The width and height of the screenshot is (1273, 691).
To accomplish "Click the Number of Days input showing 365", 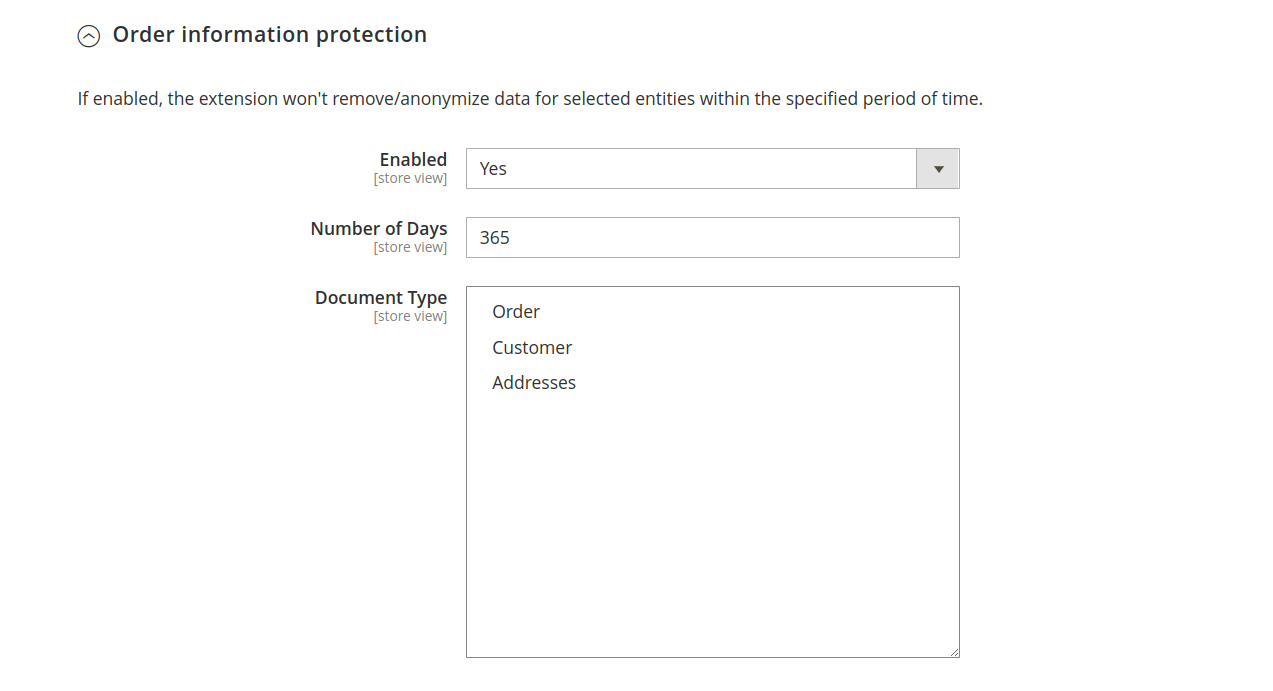I will [x=712, y=237].
